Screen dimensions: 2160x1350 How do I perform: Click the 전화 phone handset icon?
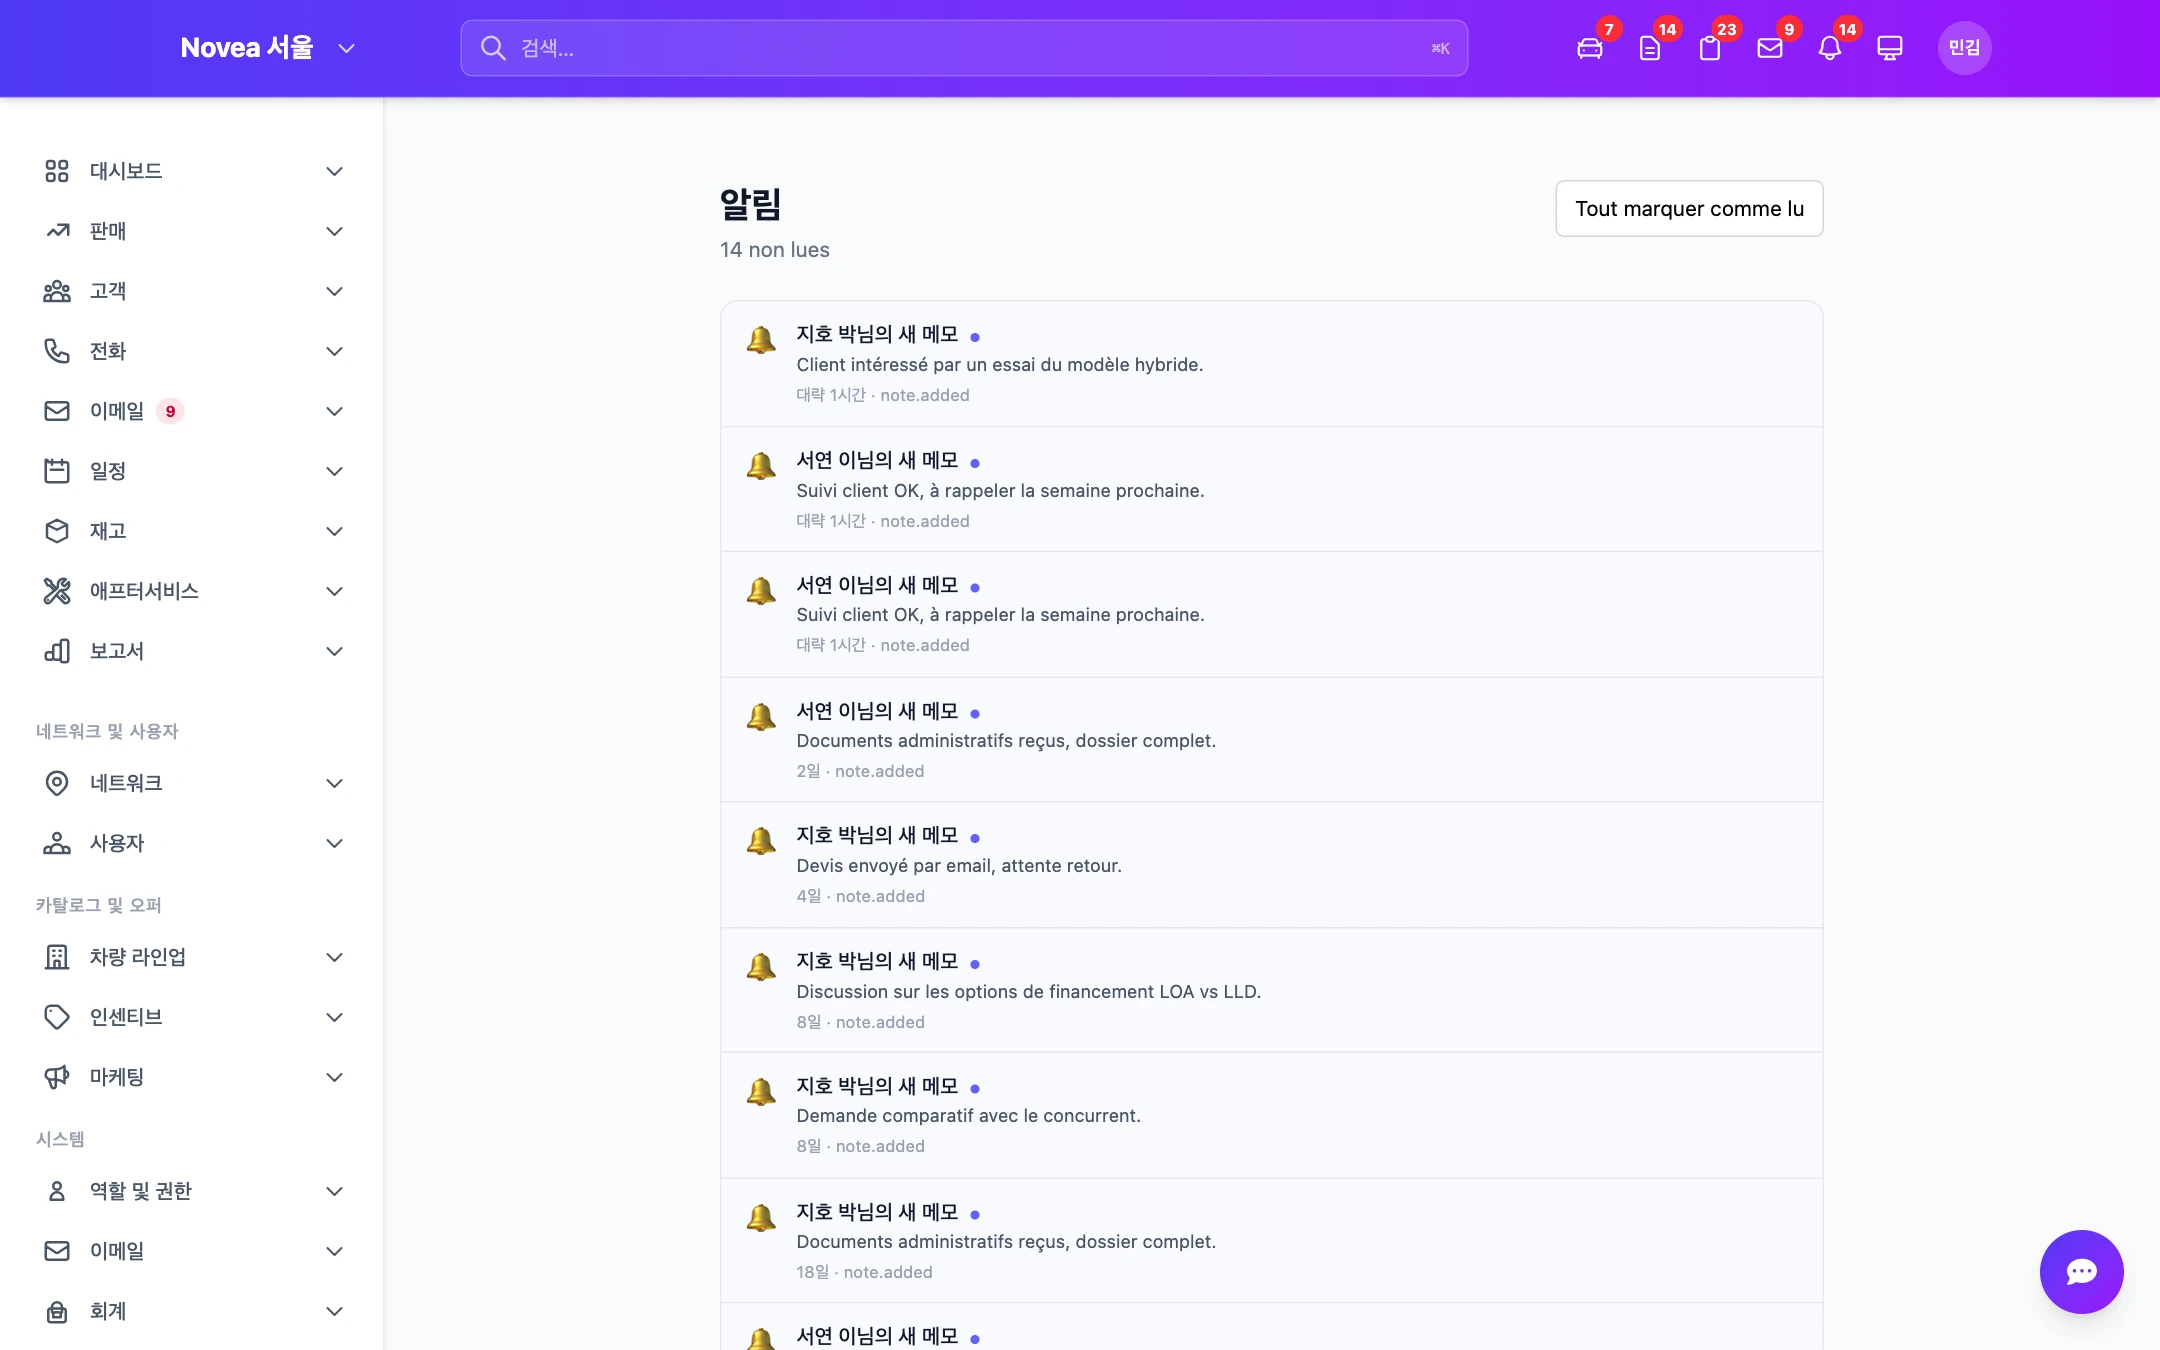(57, 351)
